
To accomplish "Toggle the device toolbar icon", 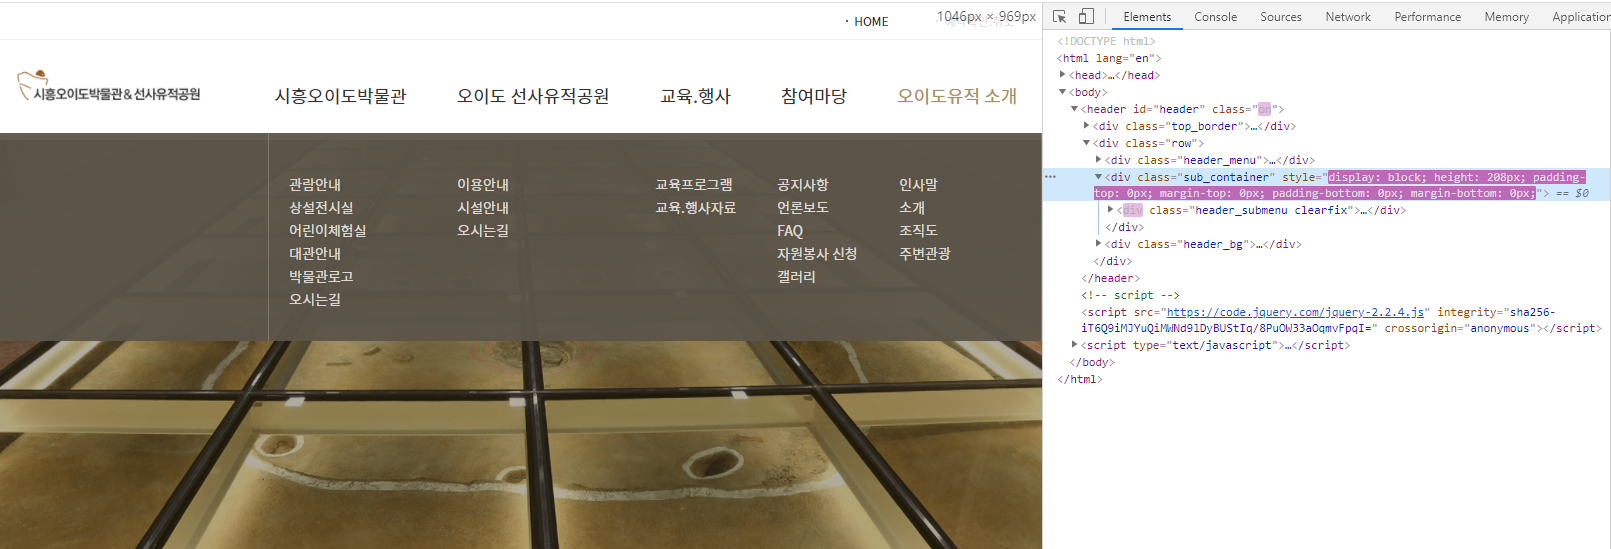I will [x=1086, y=17].
